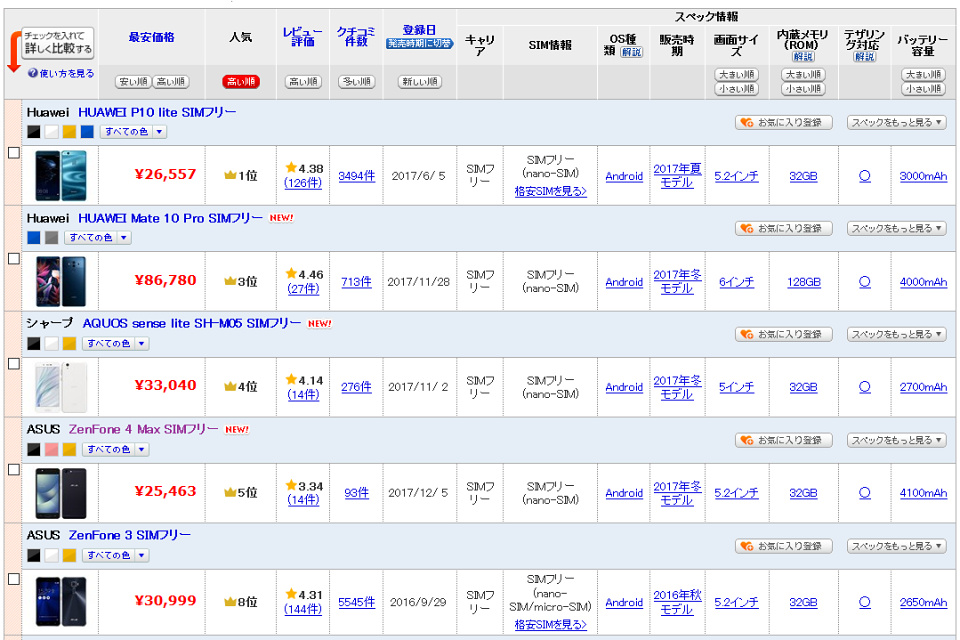The width and height of the screenshot is (960, 640).
Task: Sort by highest popularity red button
Action: point(241,81)
